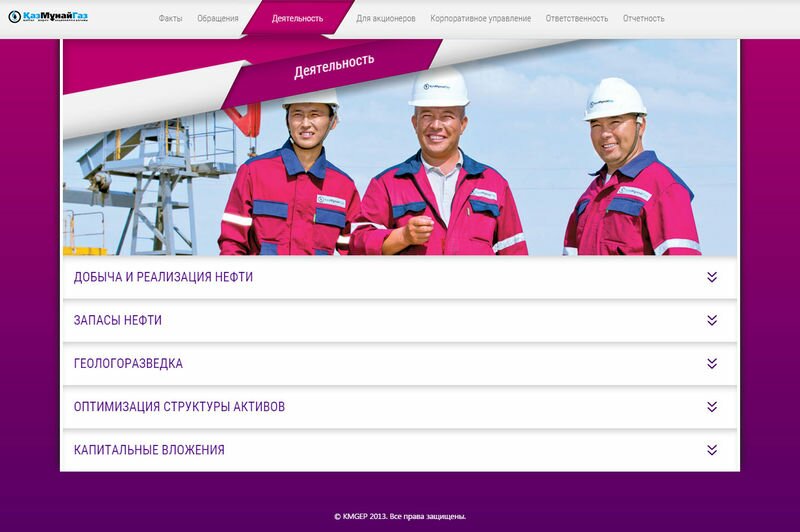Screen dimensions: 800x532
Task: Click Оптимизация структуры активов heading
Action: (179, 407)
